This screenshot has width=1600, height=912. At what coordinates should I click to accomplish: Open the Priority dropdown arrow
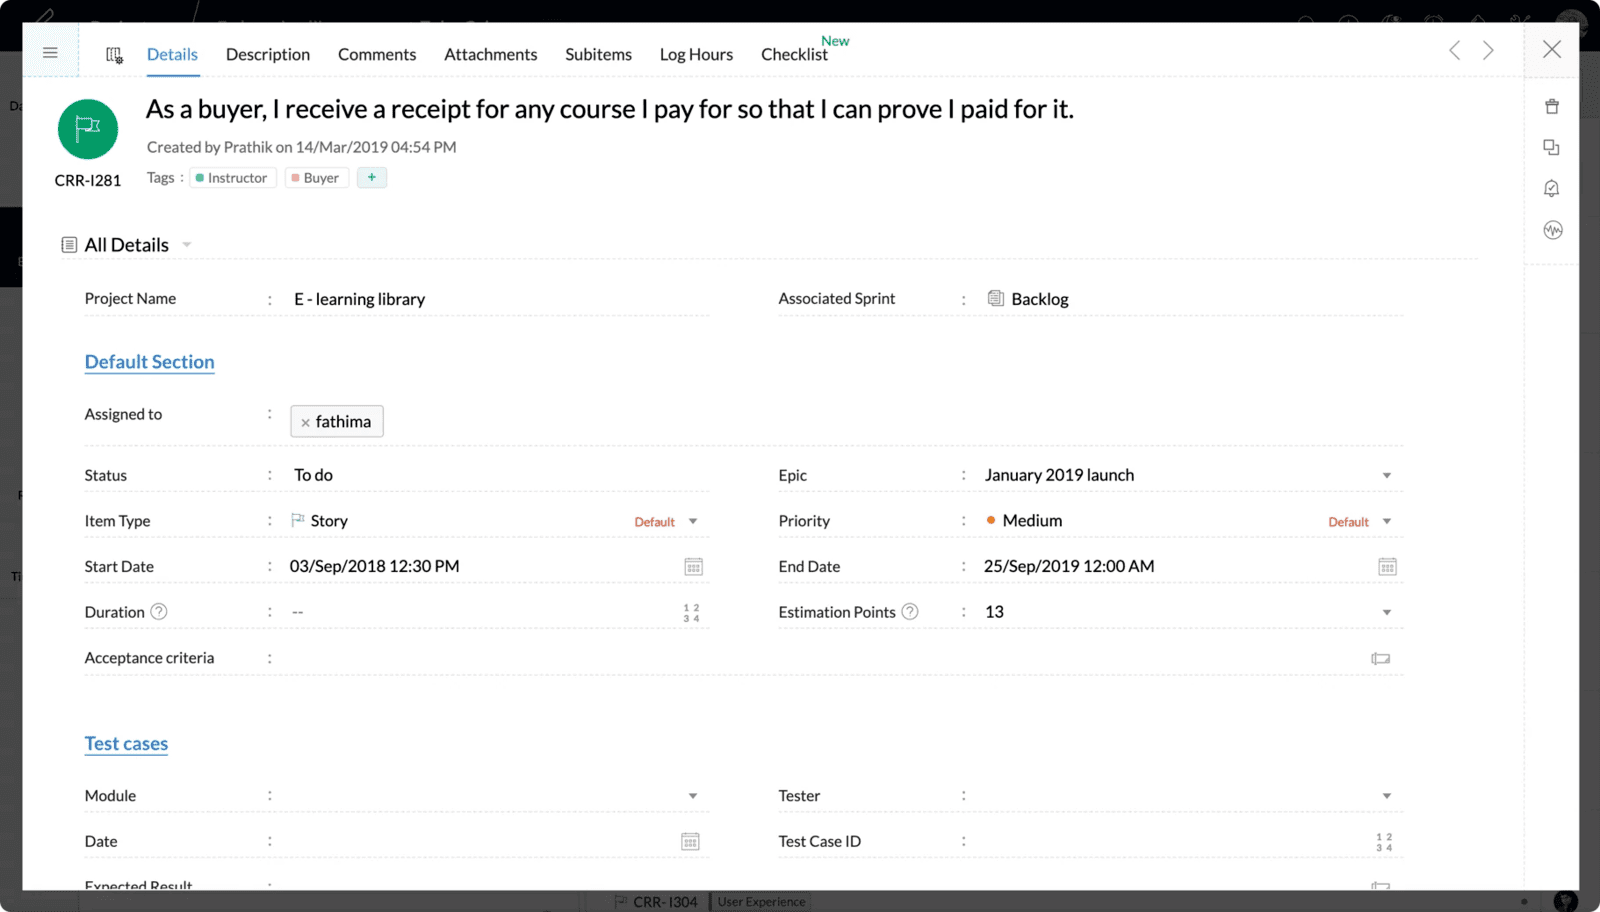[1387, 522]
